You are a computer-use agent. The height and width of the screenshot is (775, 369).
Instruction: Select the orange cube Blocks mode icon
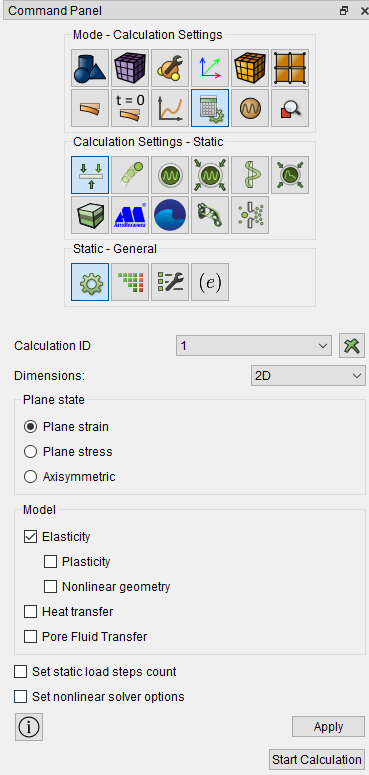tap(250, 68)
